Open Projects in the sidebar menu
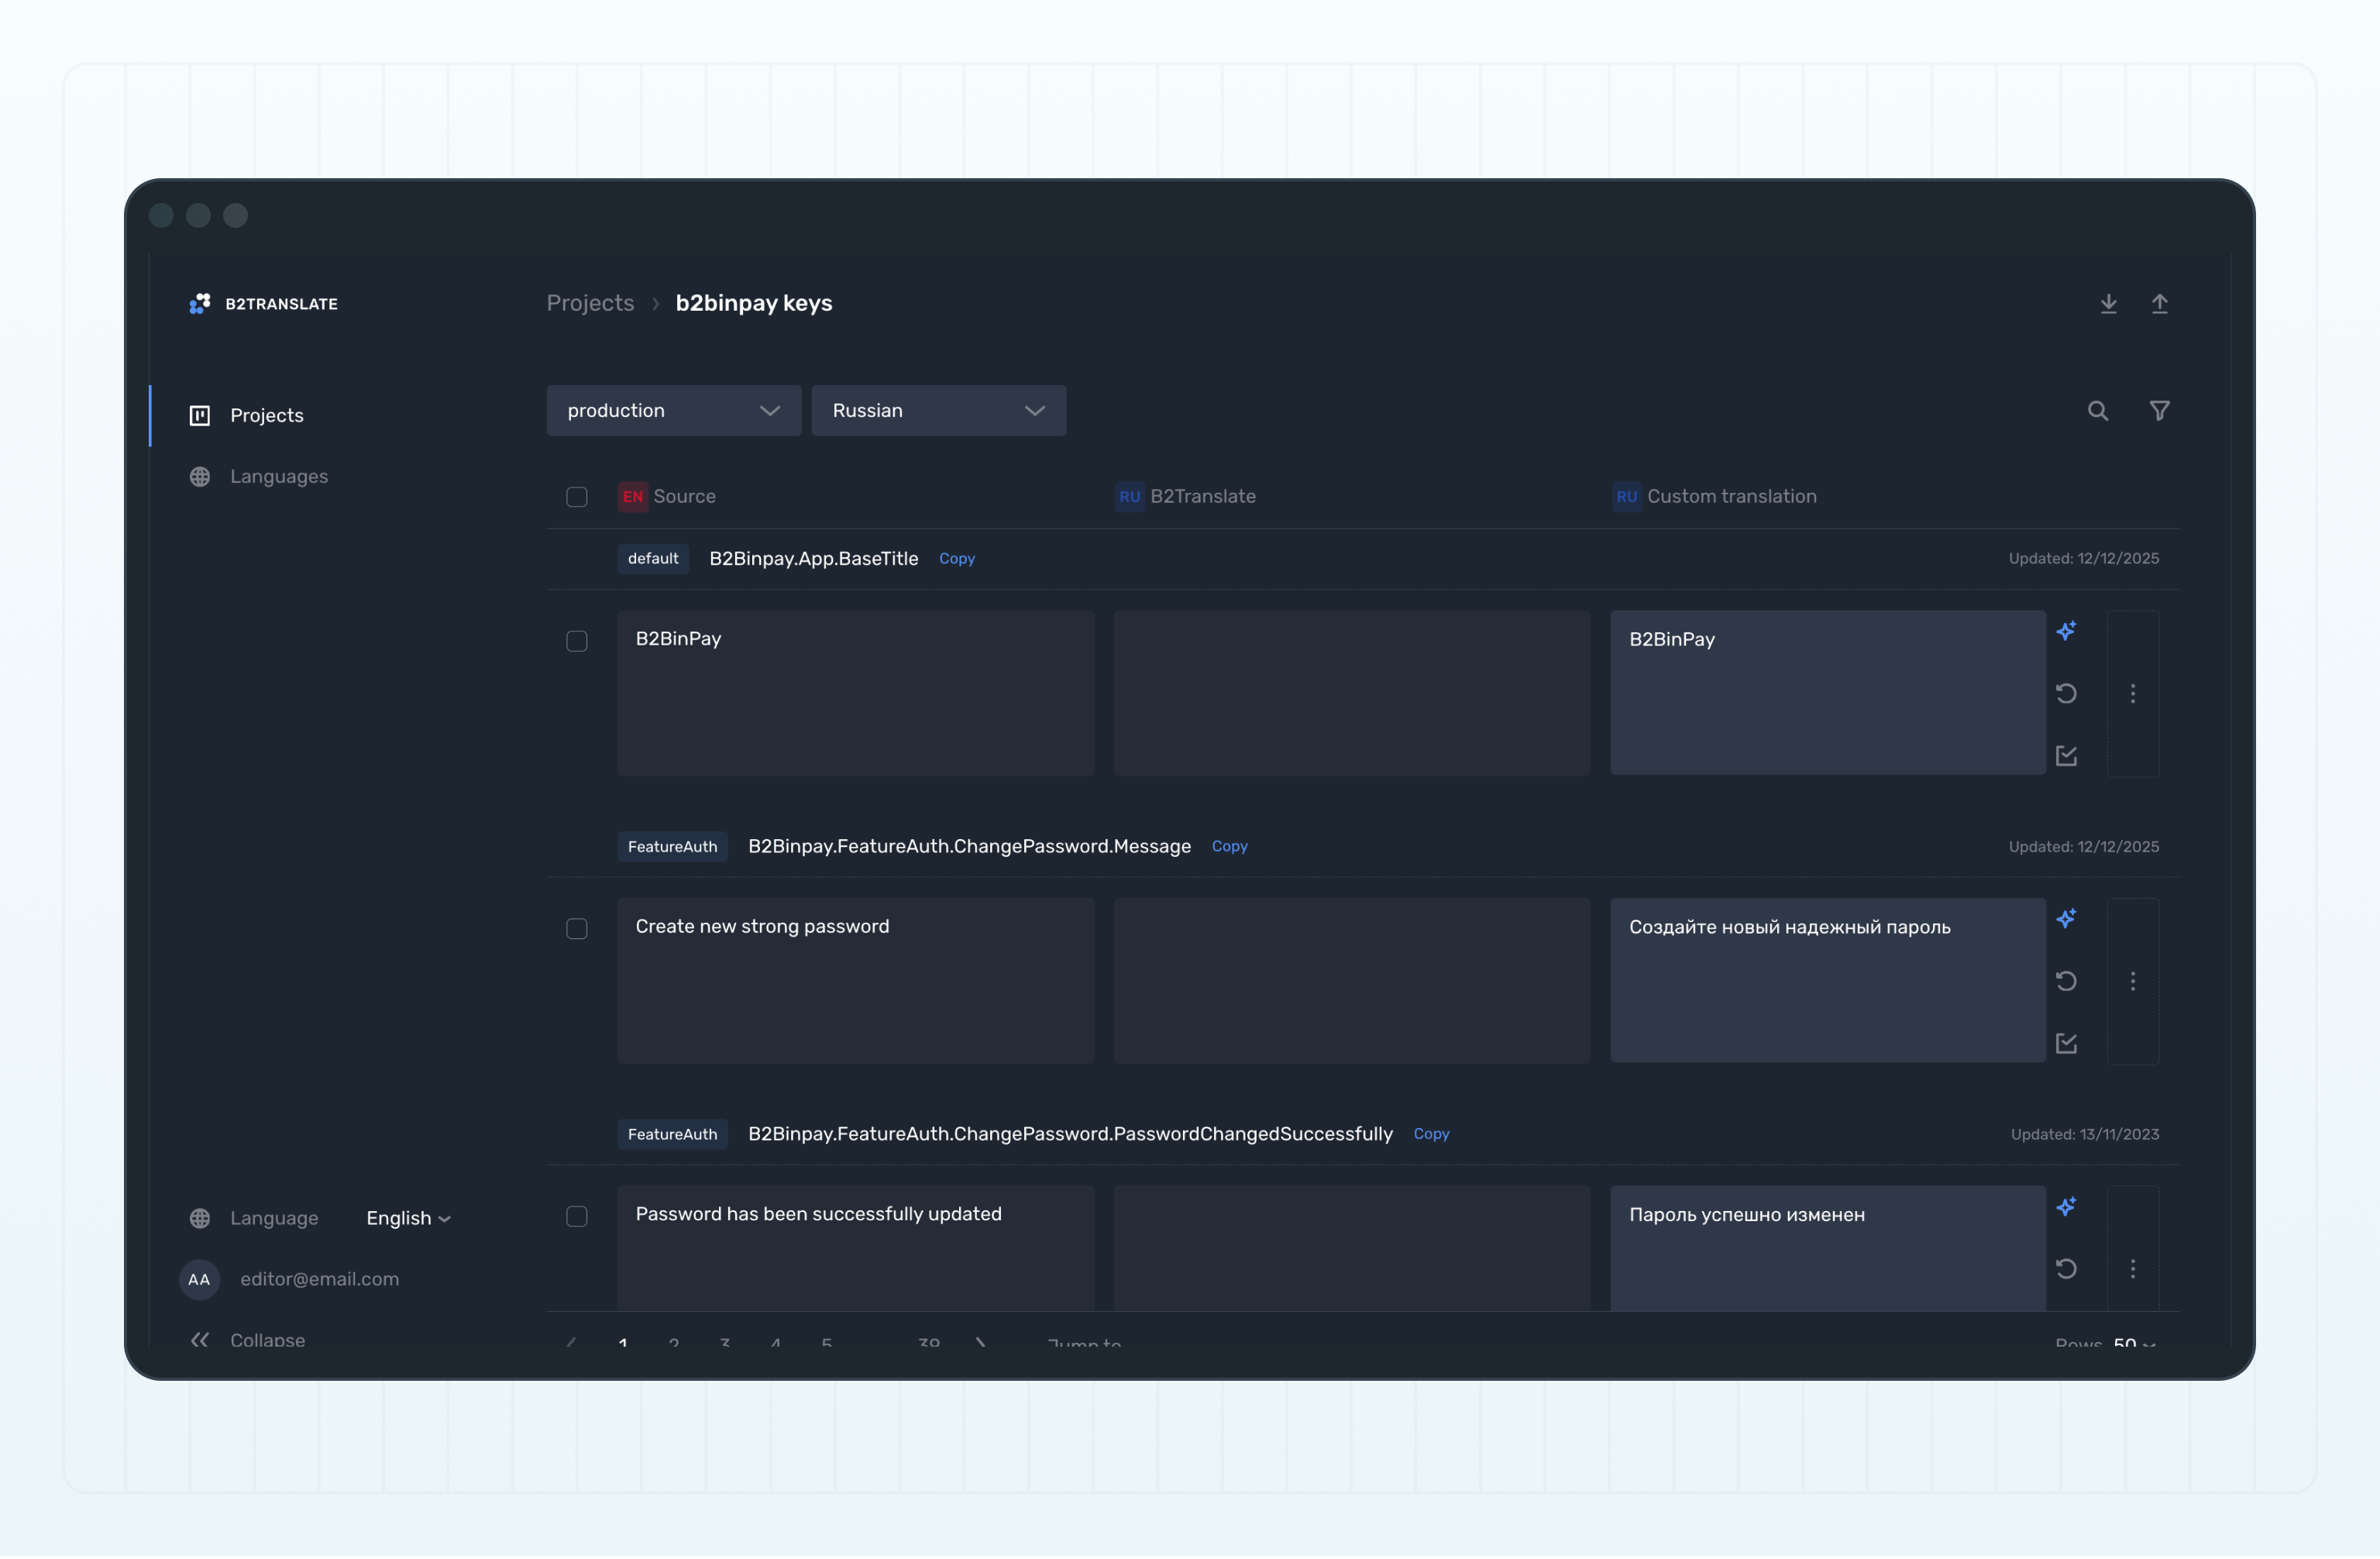This screenshot has height=1559, width=2380. 266,416
